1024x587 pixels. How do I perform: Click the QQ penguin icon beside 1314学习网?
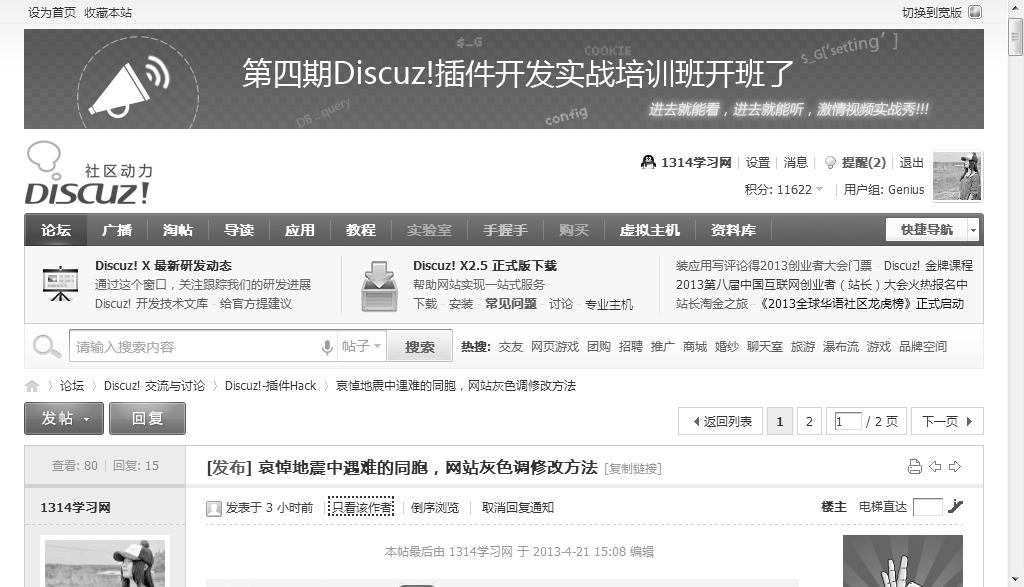[x=648, y=162]
